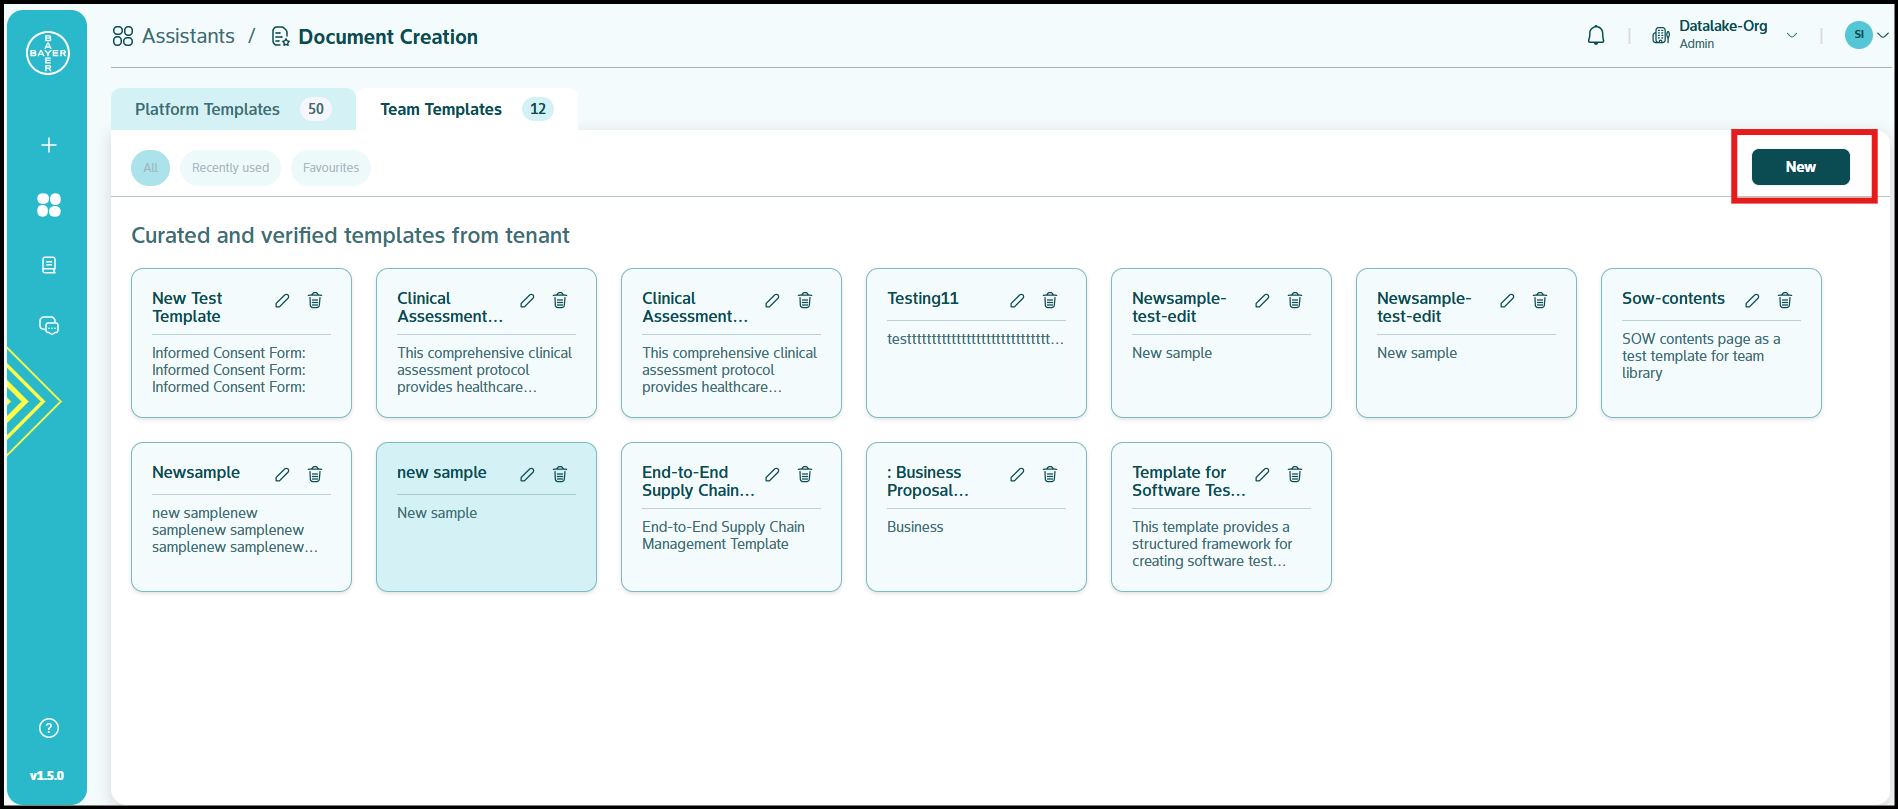This screenshot has width=1898, height=809.
Task: Click the help question mark icon
Action: [48, 728]
